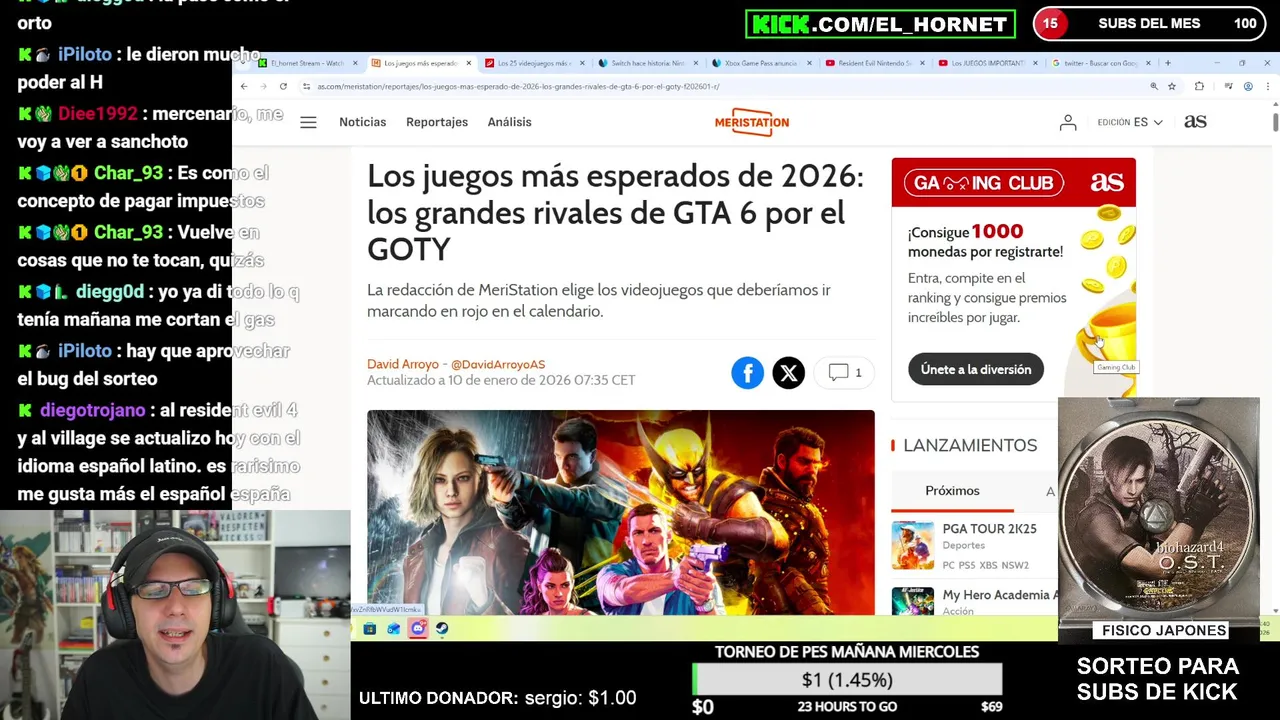Open the Microsoft Store taskbar icon

coord(369,629)
